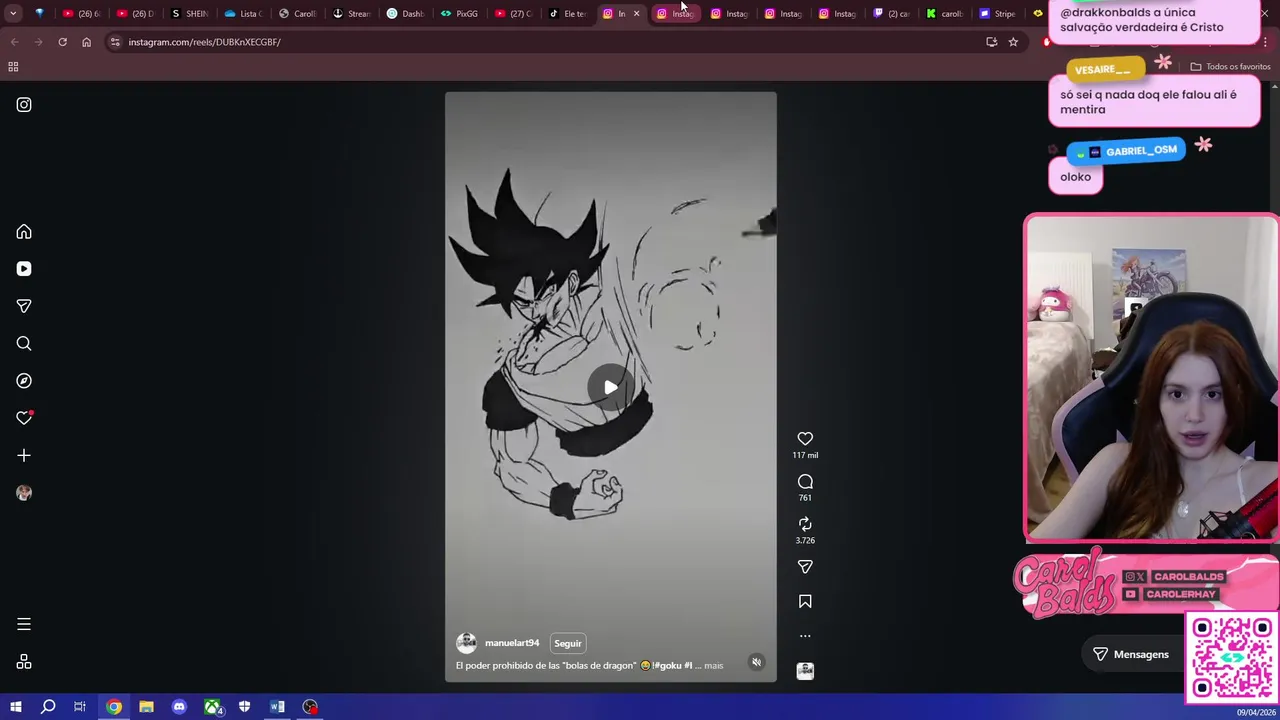Image resolution: width=1280 pixels, height=720 pixels.
Task: Open reel audio thumbnail below options
Action: click(805, 671)
